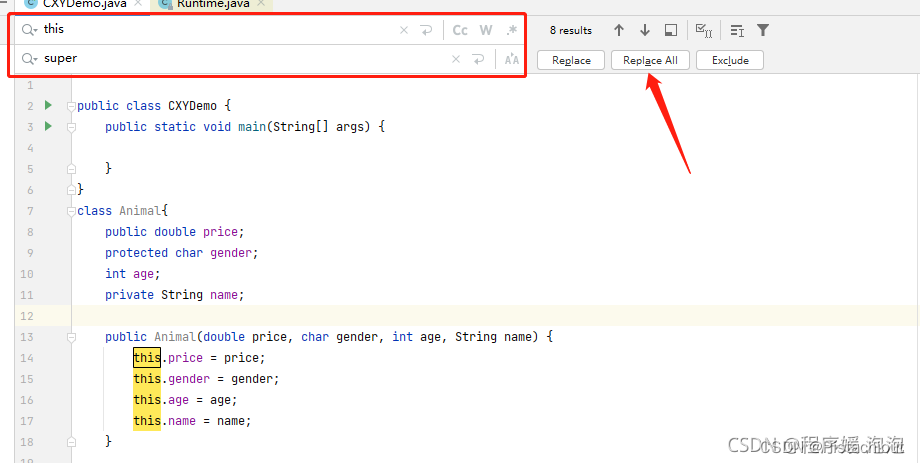Click the highlighted "this" in this.name line

tap(147, 421)
